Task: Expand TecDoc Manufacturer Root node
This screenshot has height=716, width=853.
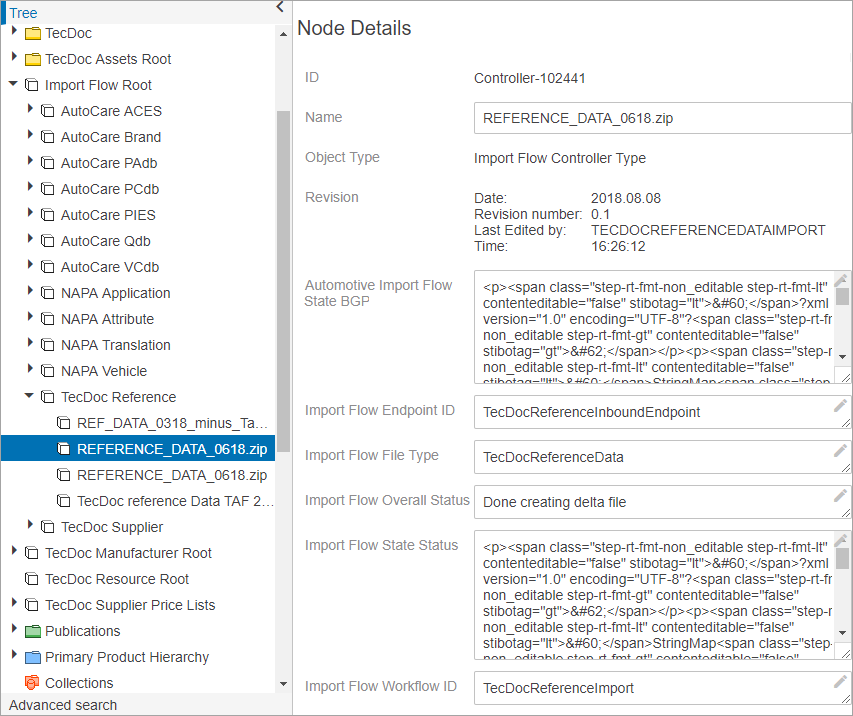Action: tap(14, 551)
